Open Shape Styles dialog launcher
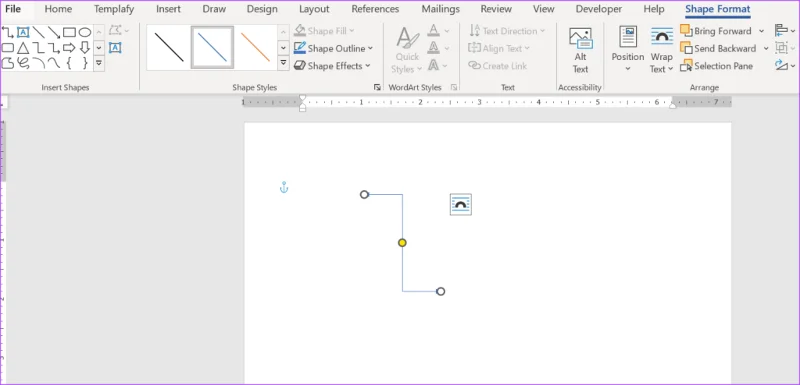The height and width of the screenshot is (385, 800). 377,87
